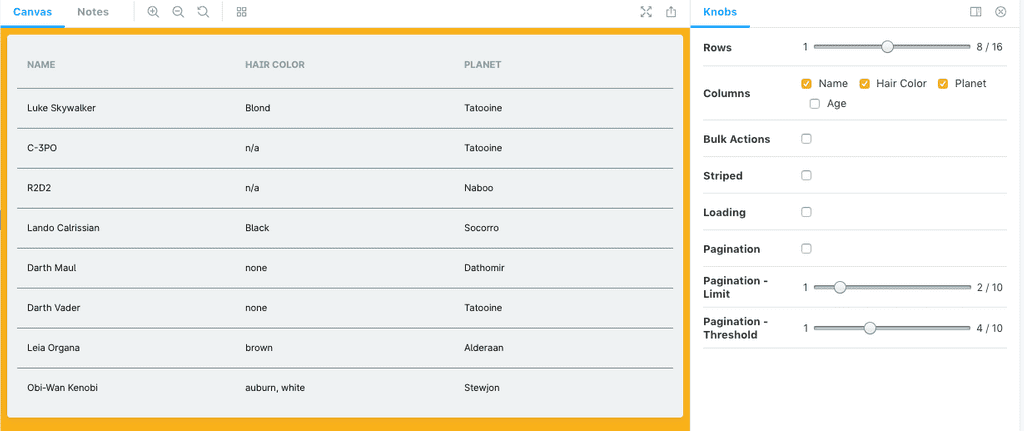This screenshot has height=431, width=1024.
Task: Switch to the Canvas tab
Action: [x=33, y=12]
